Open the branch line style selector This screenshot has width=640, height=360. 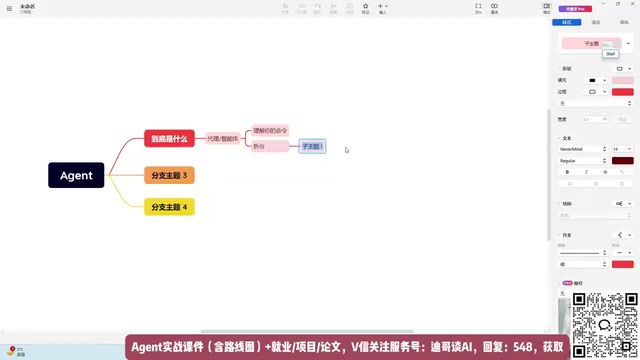tap(583, 253)
